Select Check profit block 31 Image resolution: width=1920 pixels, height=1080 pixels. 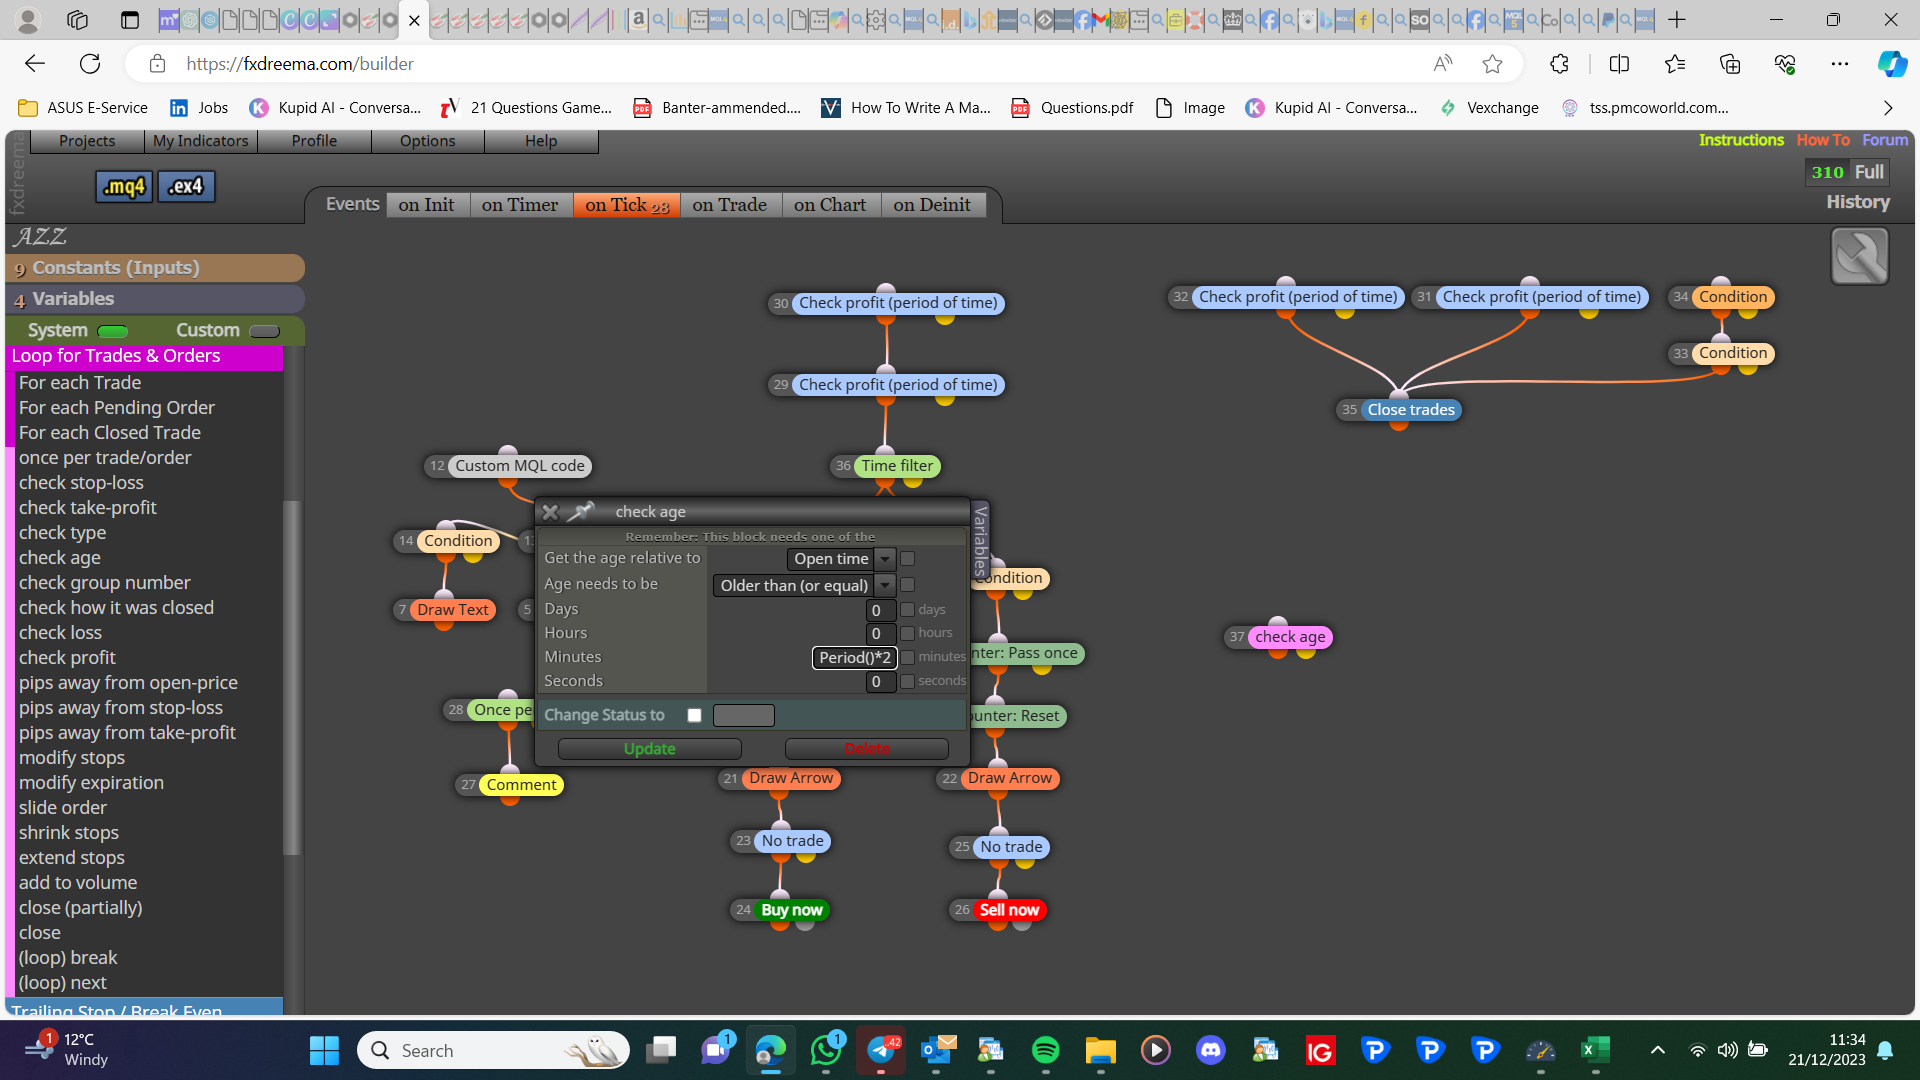tap(1542, 297)
